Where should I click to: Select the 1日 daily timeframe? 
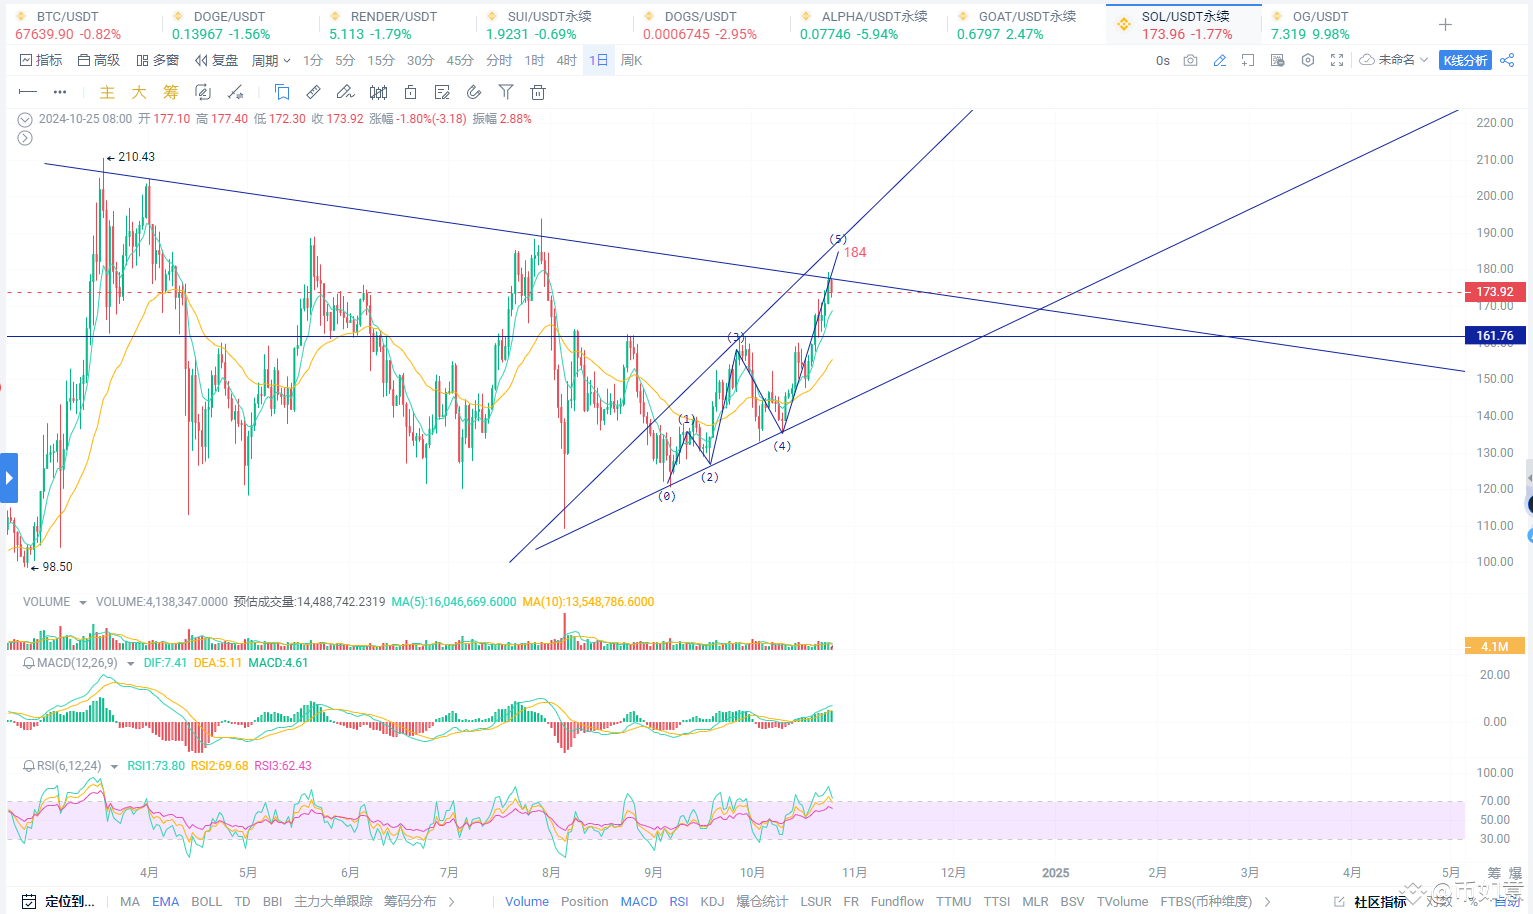[598, 60]
